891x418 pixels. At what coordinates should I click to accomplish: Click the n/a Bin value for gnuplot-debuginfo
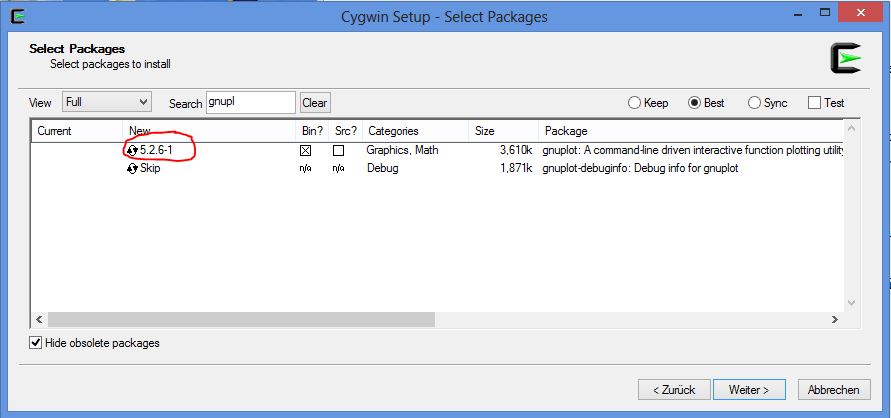coord(306,169)
